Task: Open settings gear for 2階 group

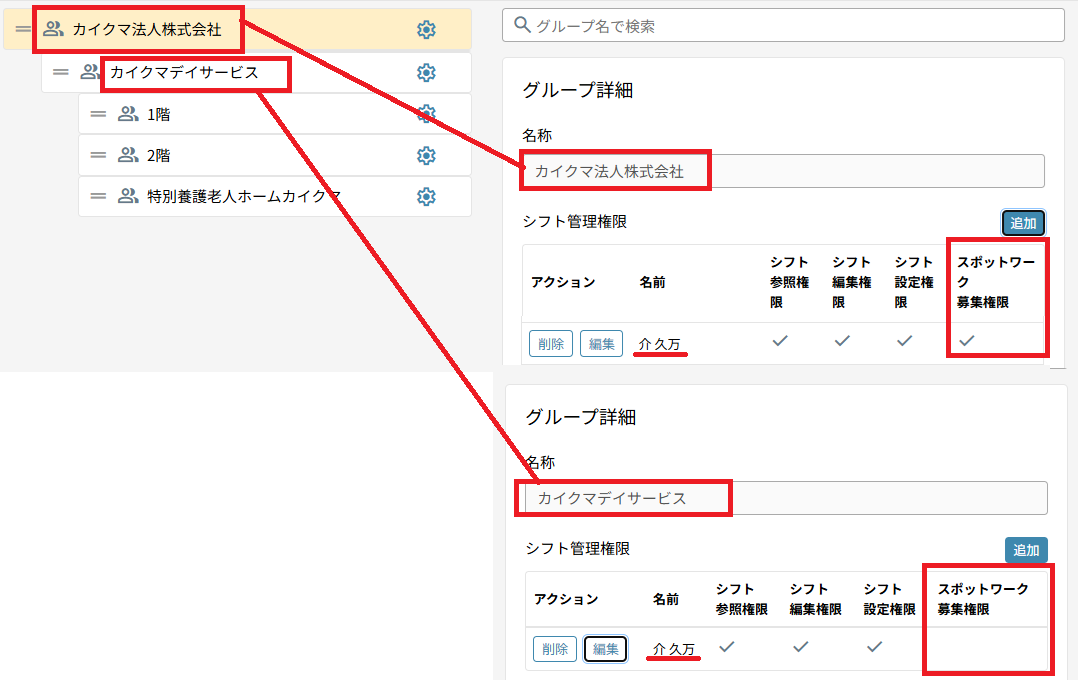Action: point(426,155)
